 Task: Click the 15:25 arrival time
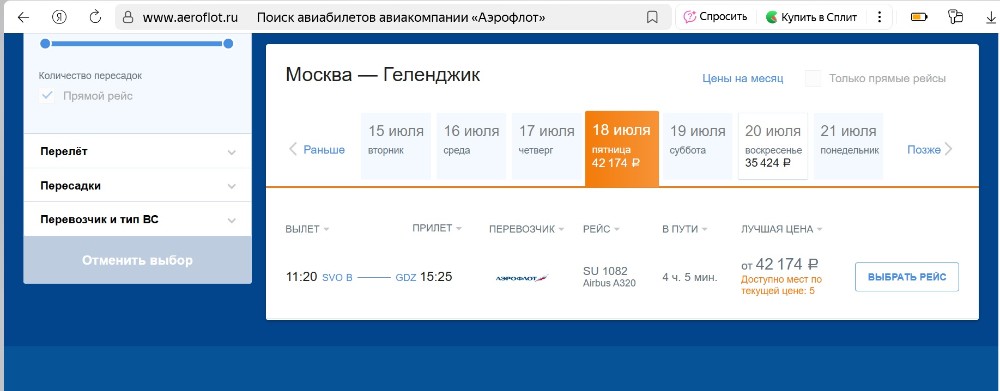(436, 277)
